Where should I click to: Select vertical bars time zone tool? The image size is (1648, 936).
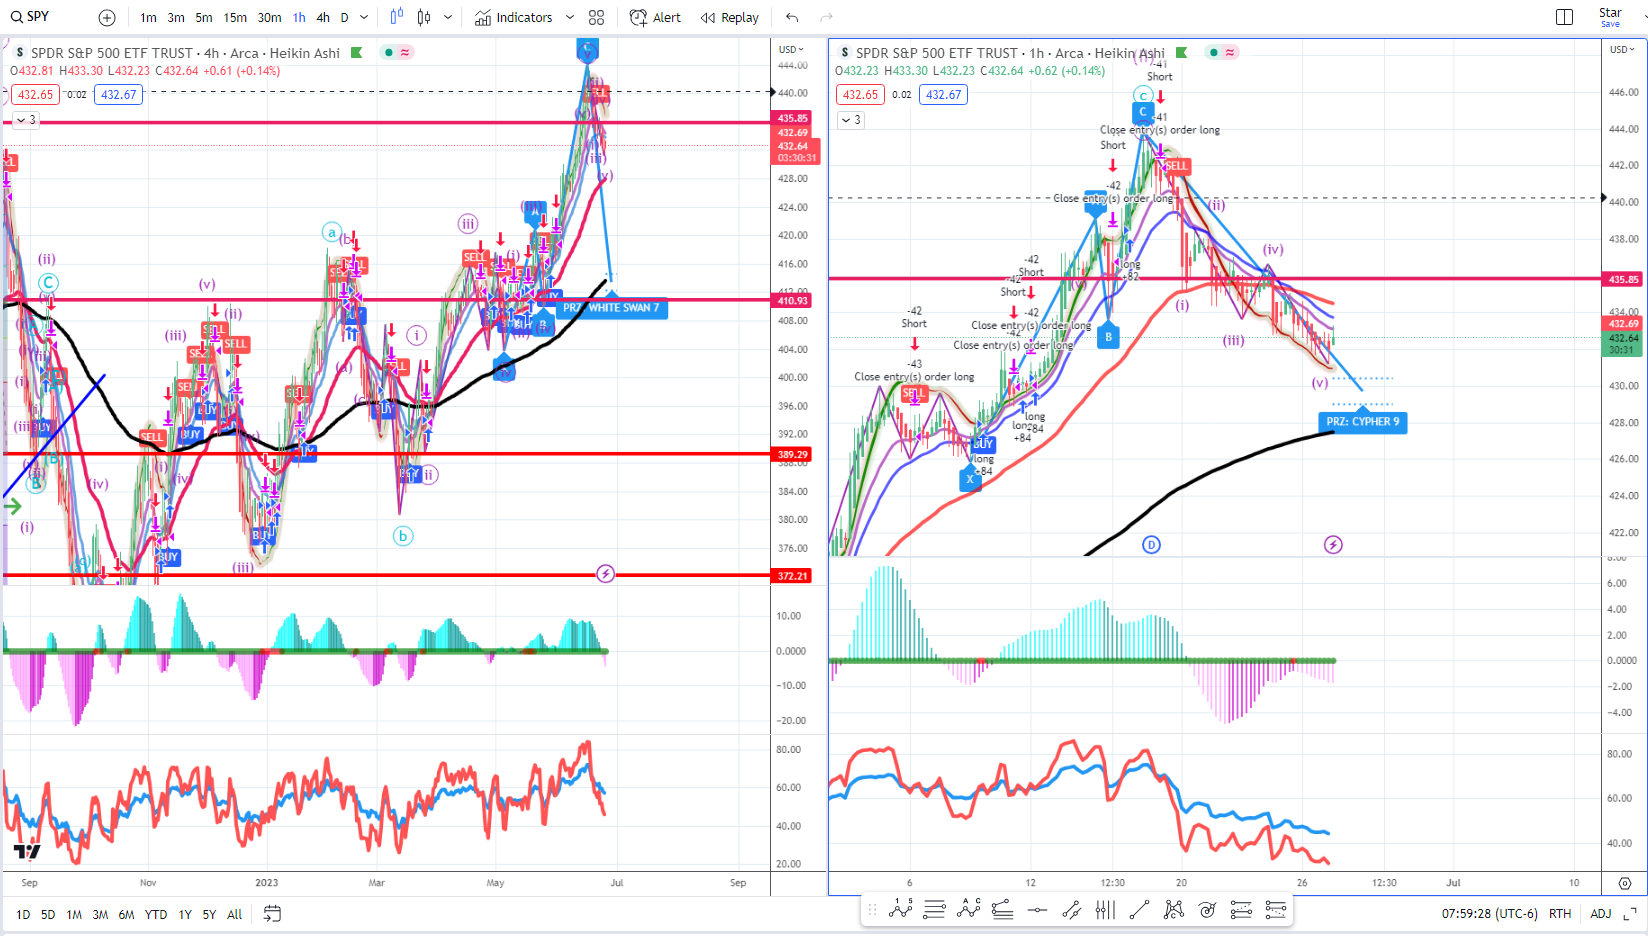(1105, 909)
